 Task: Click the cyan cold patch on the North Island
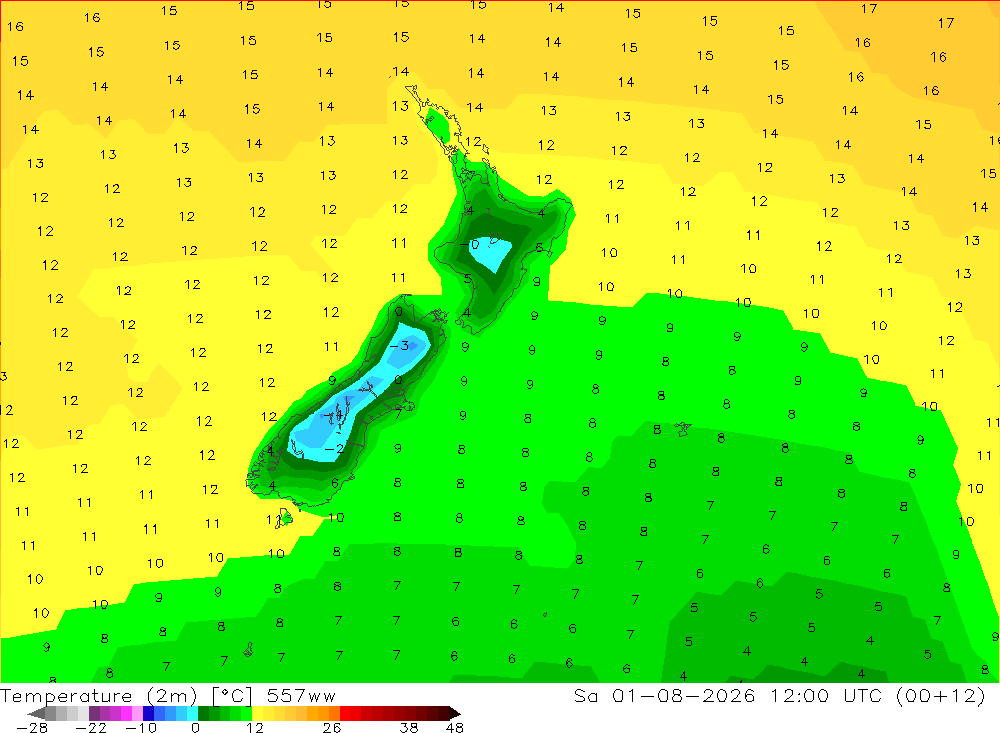point(490,254)
